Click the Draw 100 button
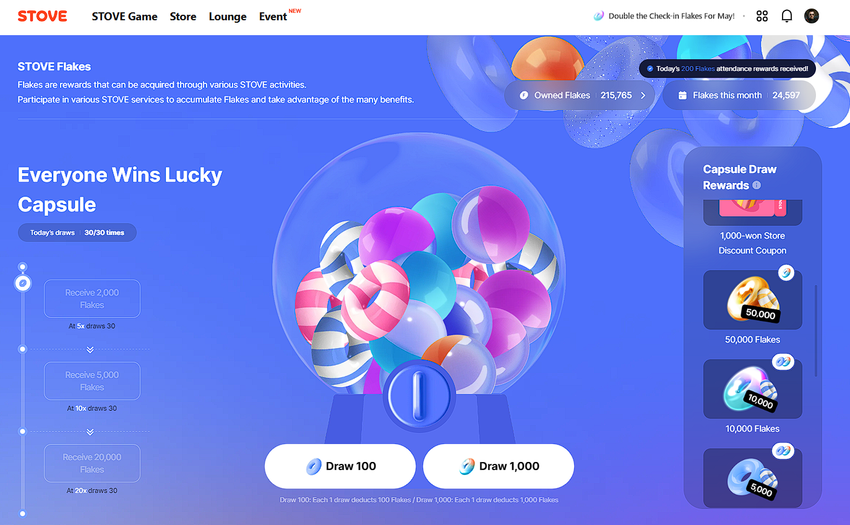 pyautogui.click(x=340, y=466)
